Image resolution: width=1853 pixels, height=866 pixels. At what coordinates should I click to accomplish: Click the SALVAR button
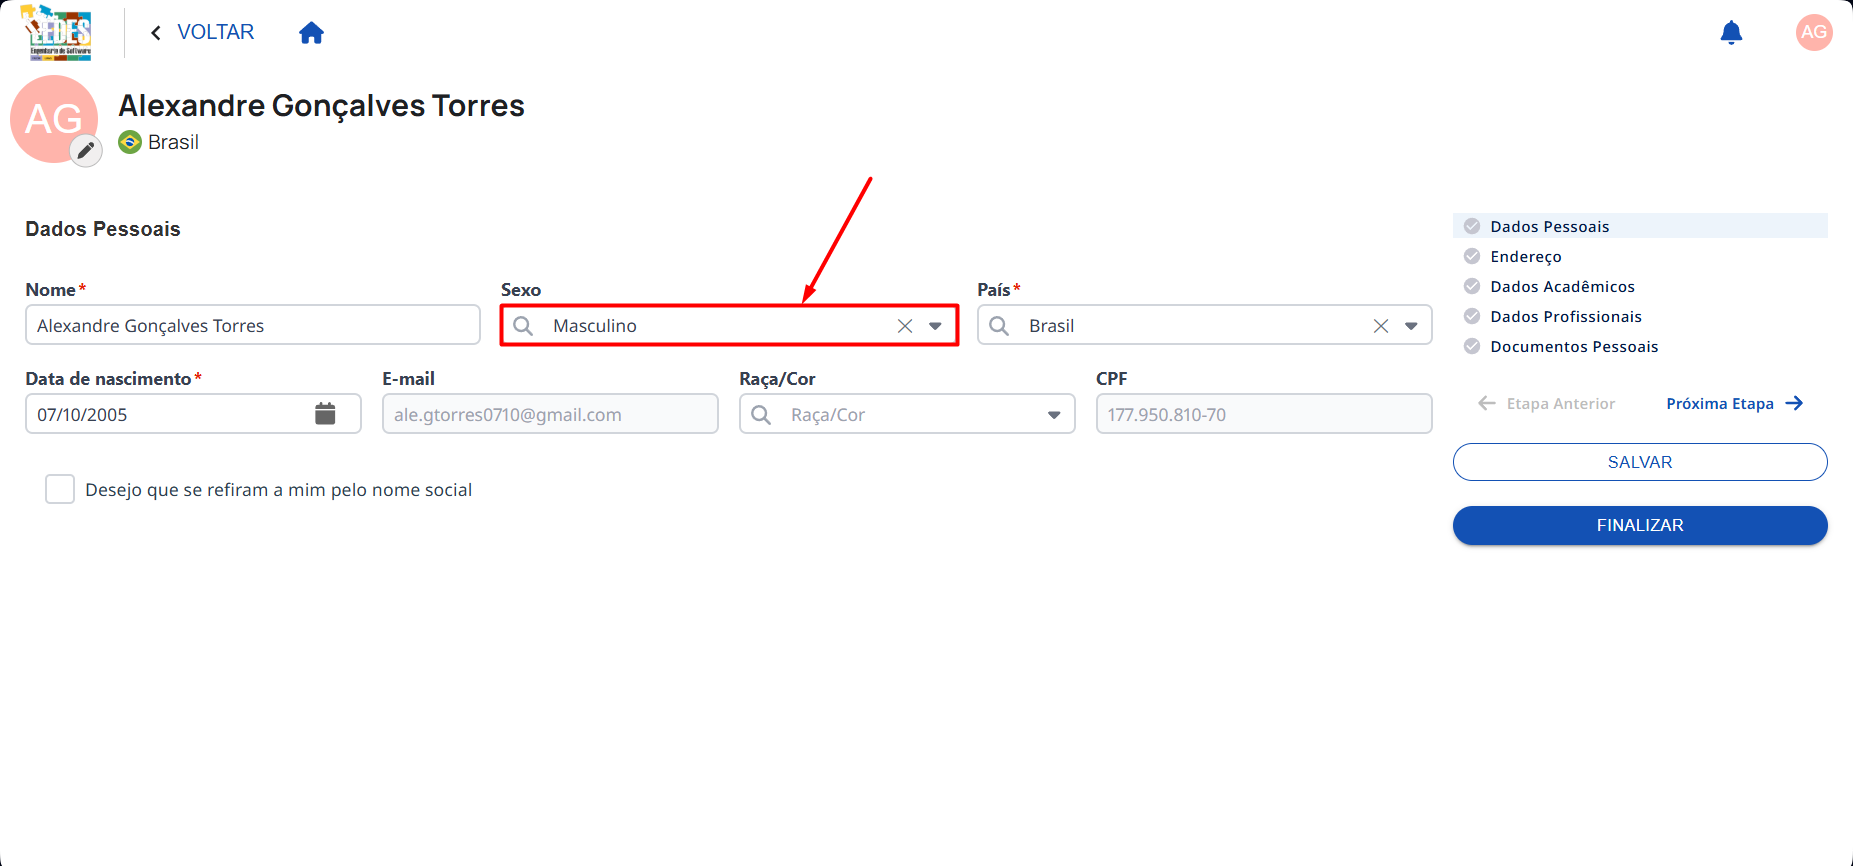(x=1640, y=462)
